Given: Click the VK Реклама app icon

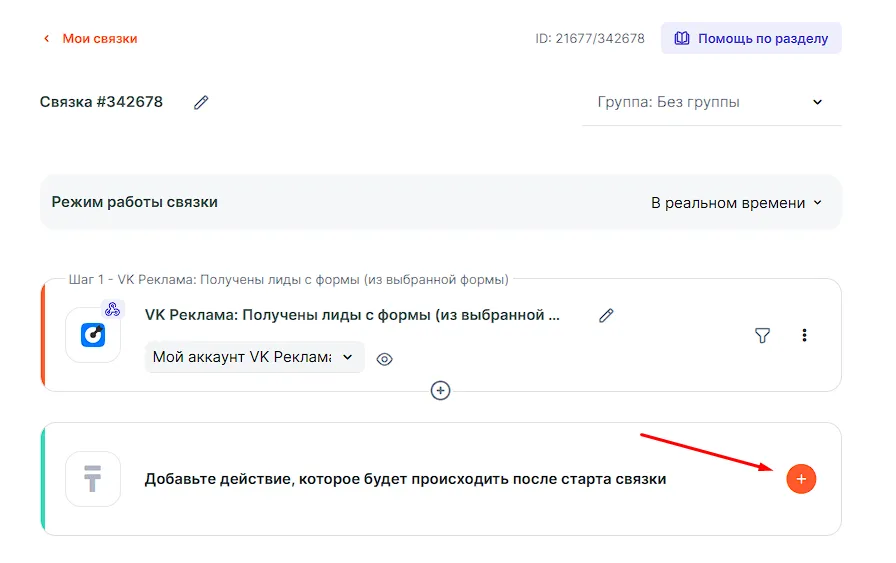Looking at the screenshot, I should point(93,335).
